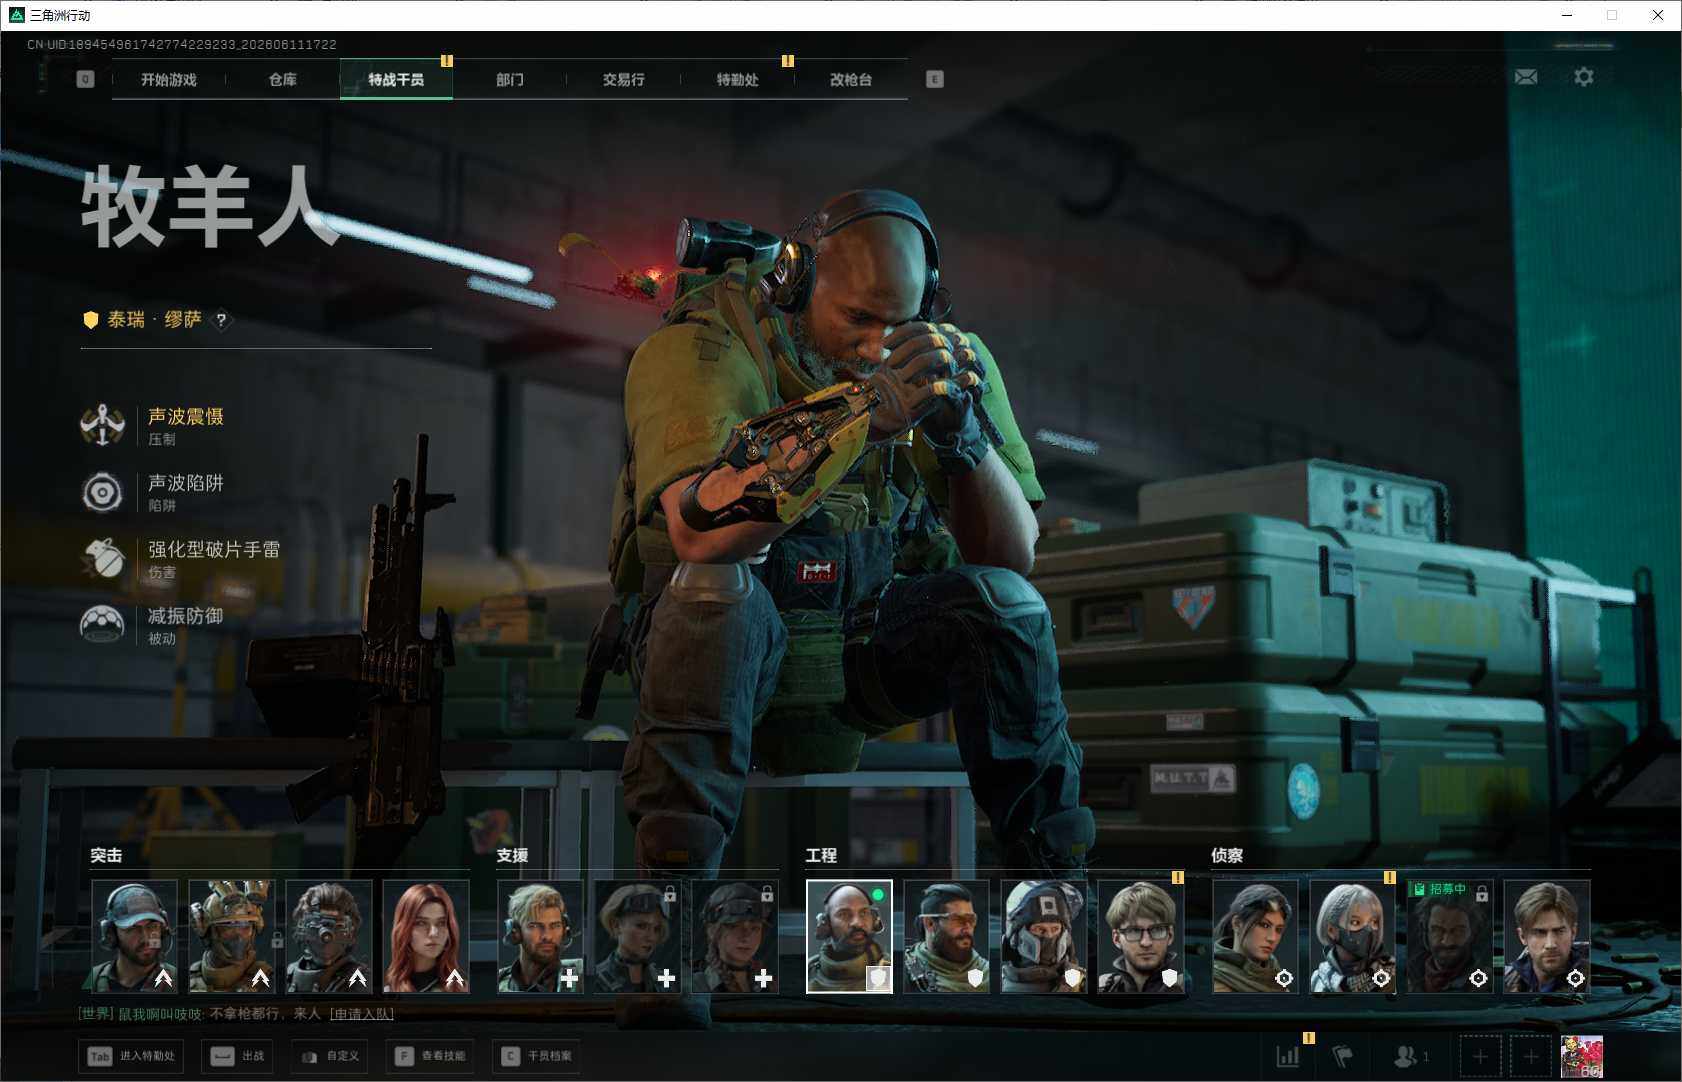The width and height of the screenshot is (1682, 1082).
Task: Click the 声波陷阱 skill name
Action: [186, 483]
